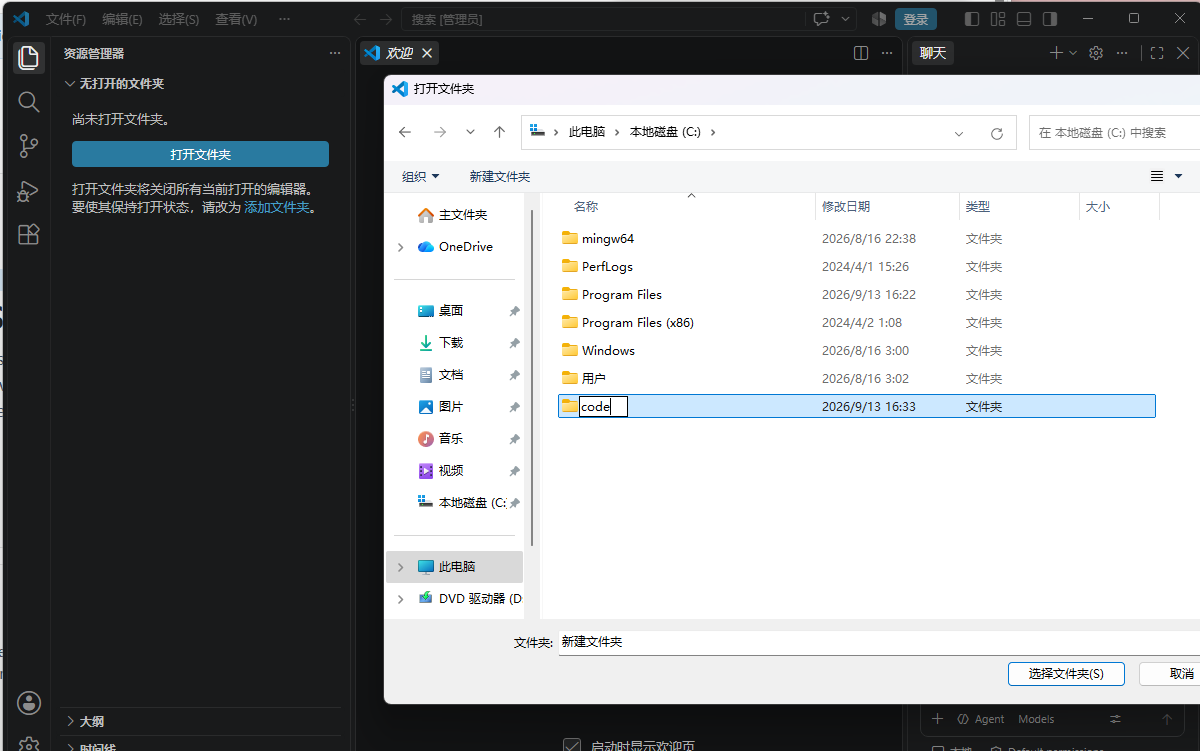The height and width of the screenshot is (751, 1200).
Task: Open the 选择(S) menu
Action: [178, 19]
